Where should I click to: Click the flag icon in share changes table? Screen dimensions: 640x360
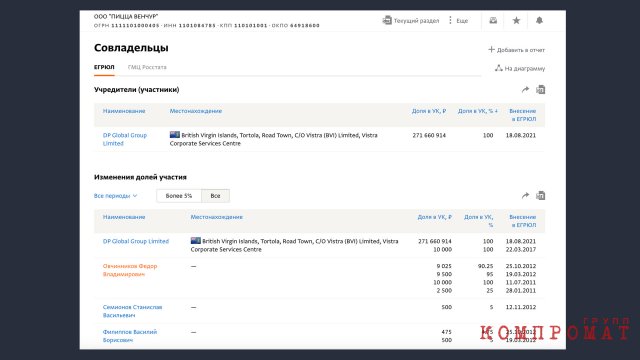point(196,240)
